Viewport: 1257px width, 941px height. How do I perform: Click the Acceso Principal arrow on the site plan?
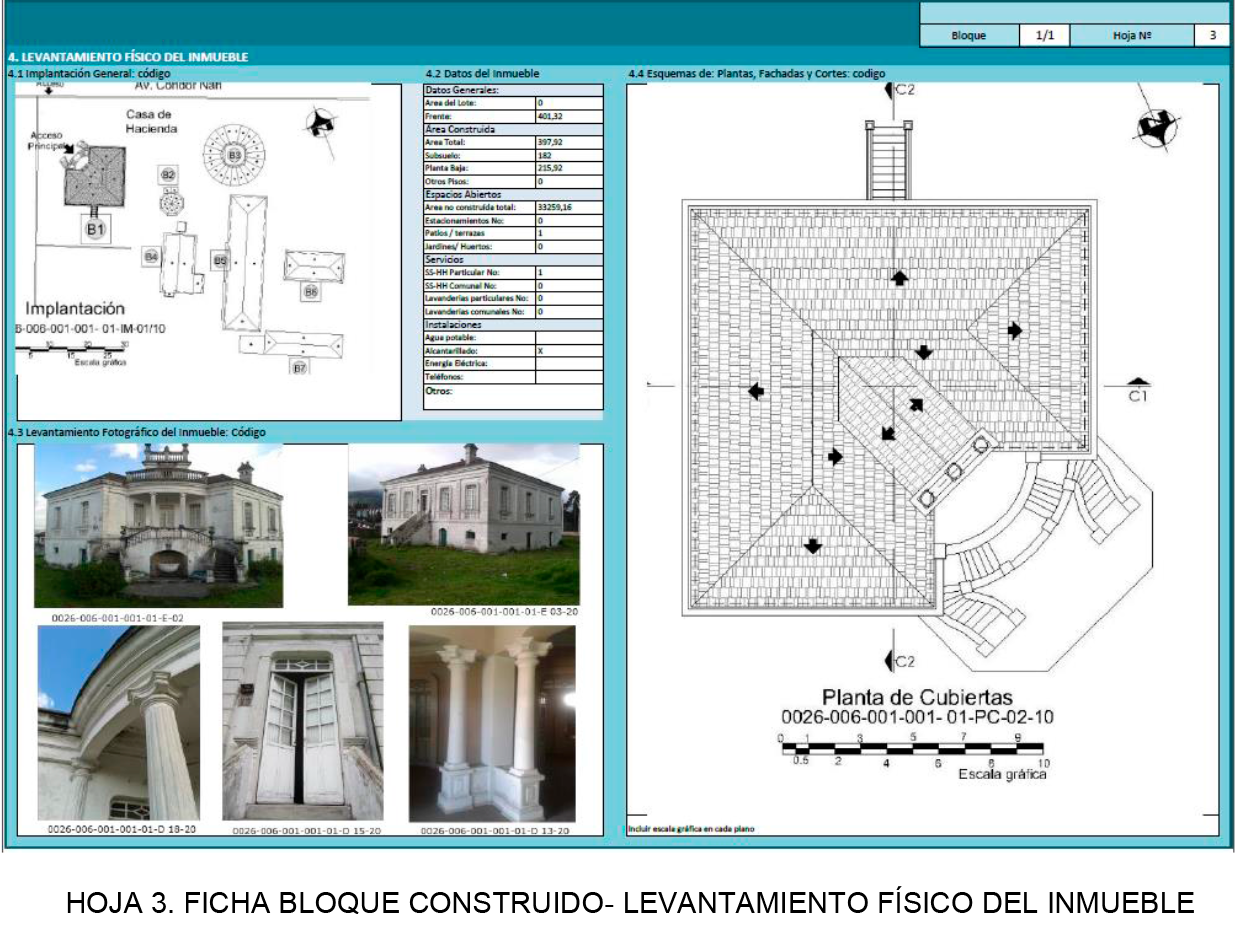click(x=67, y=147)
